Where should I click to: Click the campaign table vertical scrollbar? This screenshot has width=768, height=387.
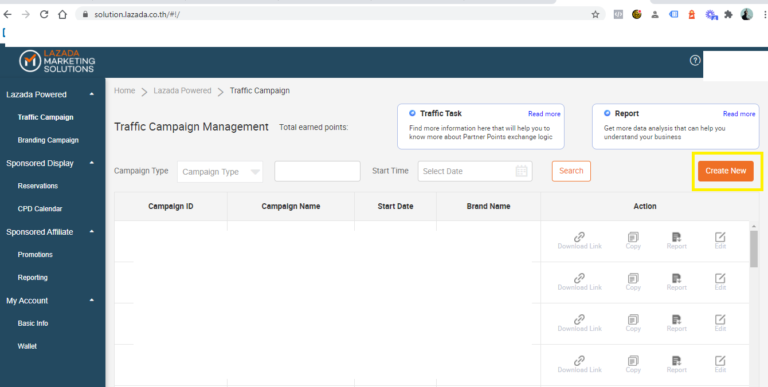[754, 249]
